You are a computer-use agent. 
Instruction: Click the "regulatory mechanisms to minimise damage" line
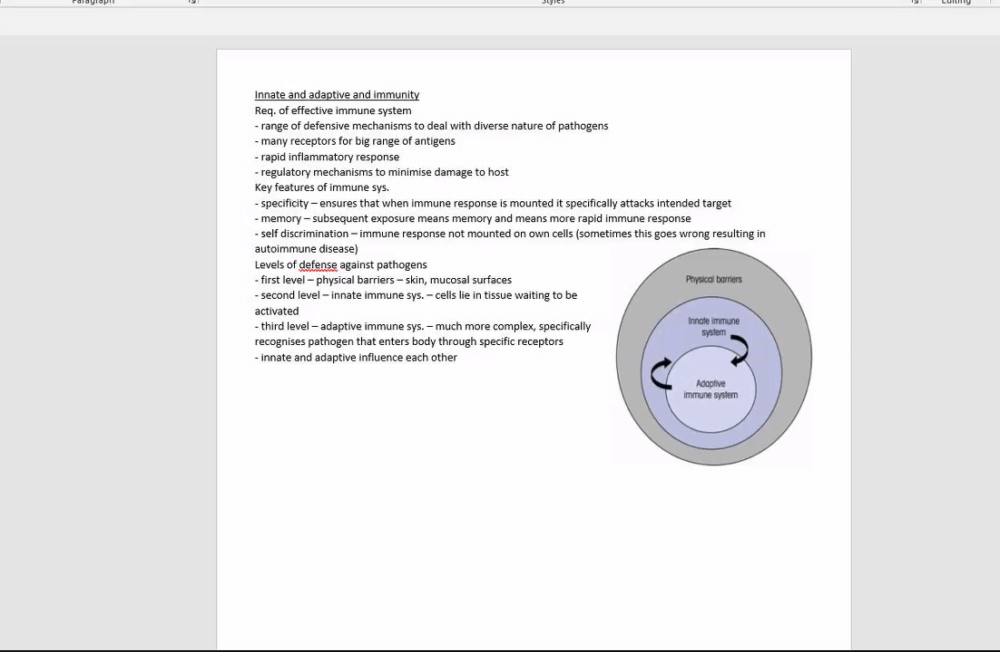(381, 172)
